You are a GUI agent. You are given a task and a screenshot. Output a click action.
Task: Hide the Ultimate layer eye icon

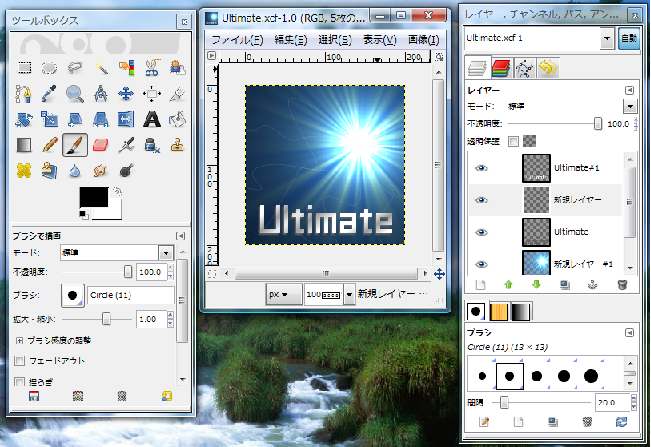pos(481,232)
